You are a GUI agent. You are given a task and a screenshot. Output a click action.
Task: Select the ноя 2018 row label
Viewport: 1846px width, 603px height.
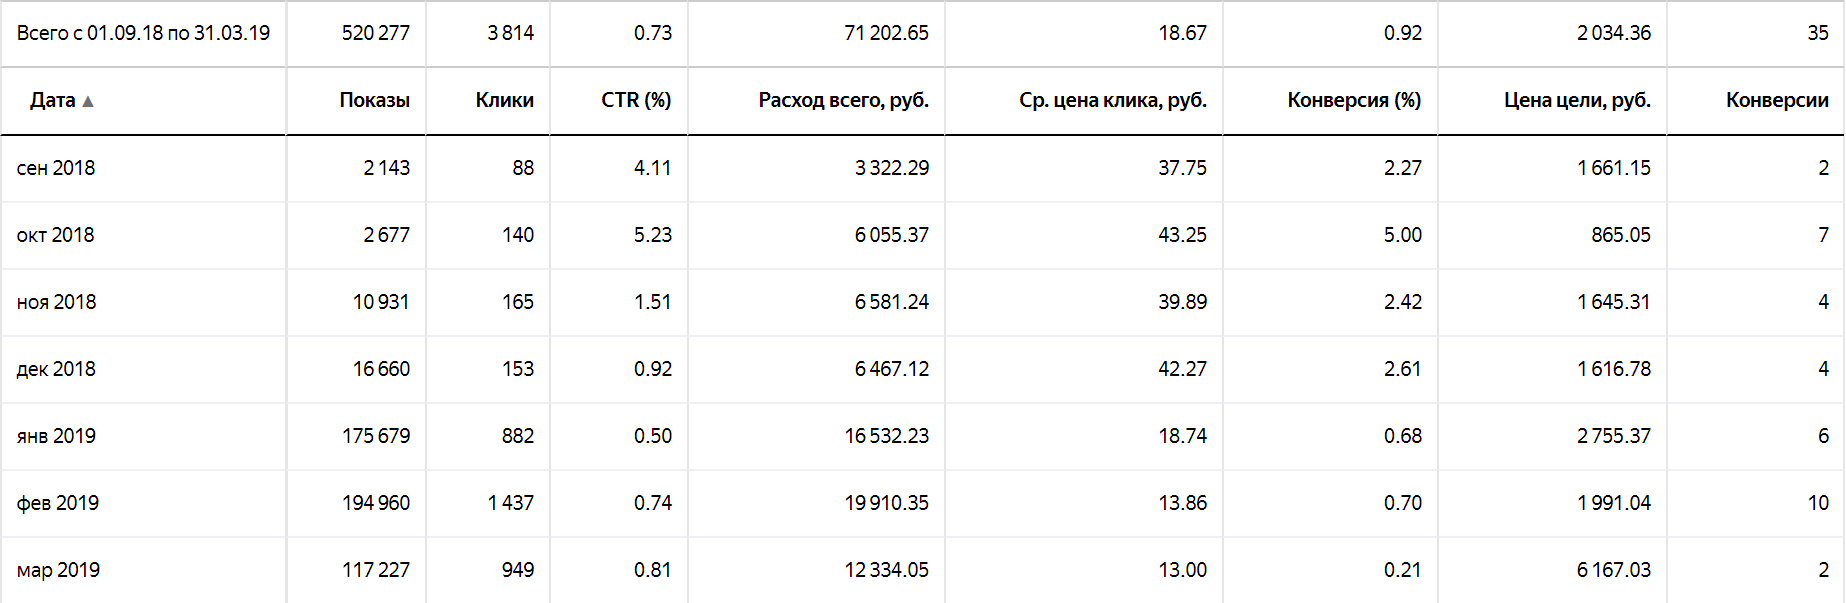pos(57,302)
